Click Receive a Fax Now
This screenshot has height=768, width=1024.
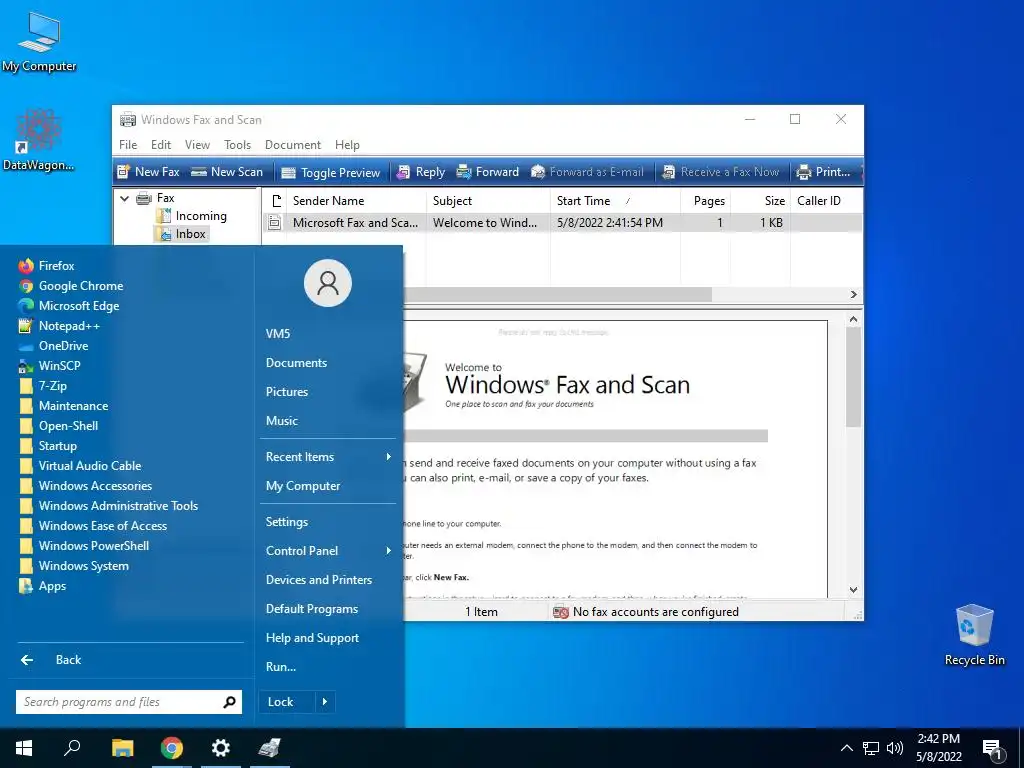[x=720, y=172]
